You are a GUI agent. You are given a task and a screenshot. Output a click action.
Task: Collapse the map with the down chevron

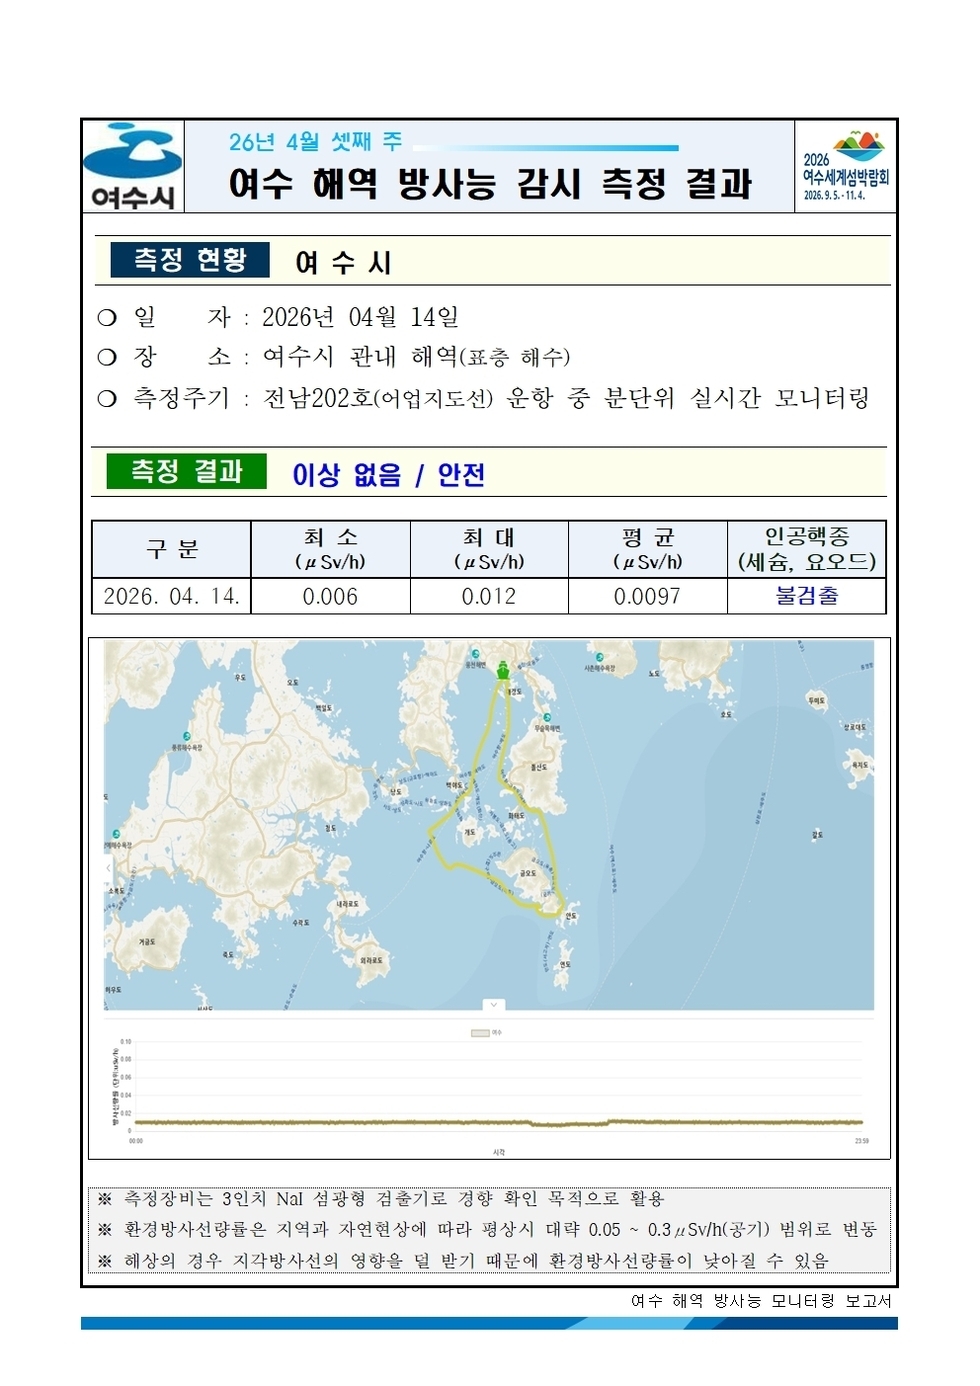click(x=493, y=1004)
